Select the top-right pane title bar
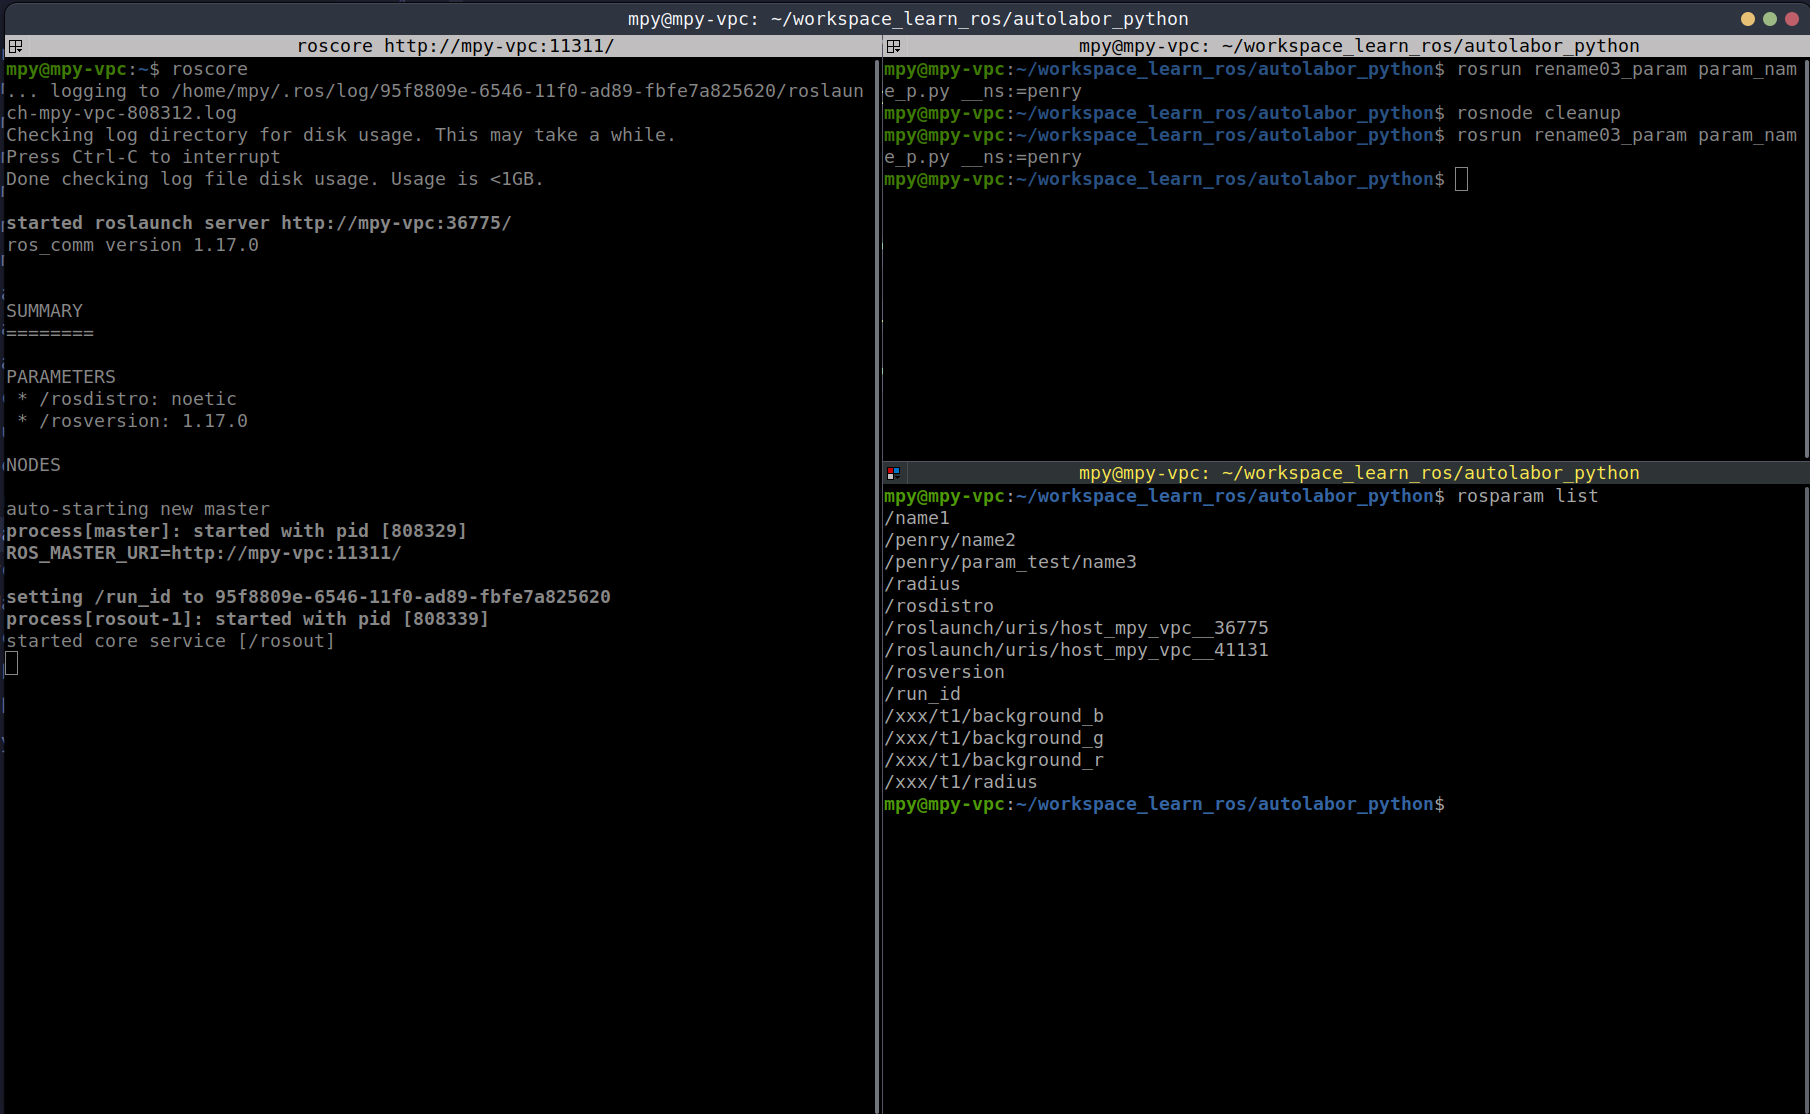The image size is (1810, 1114). click(1358, 46)
